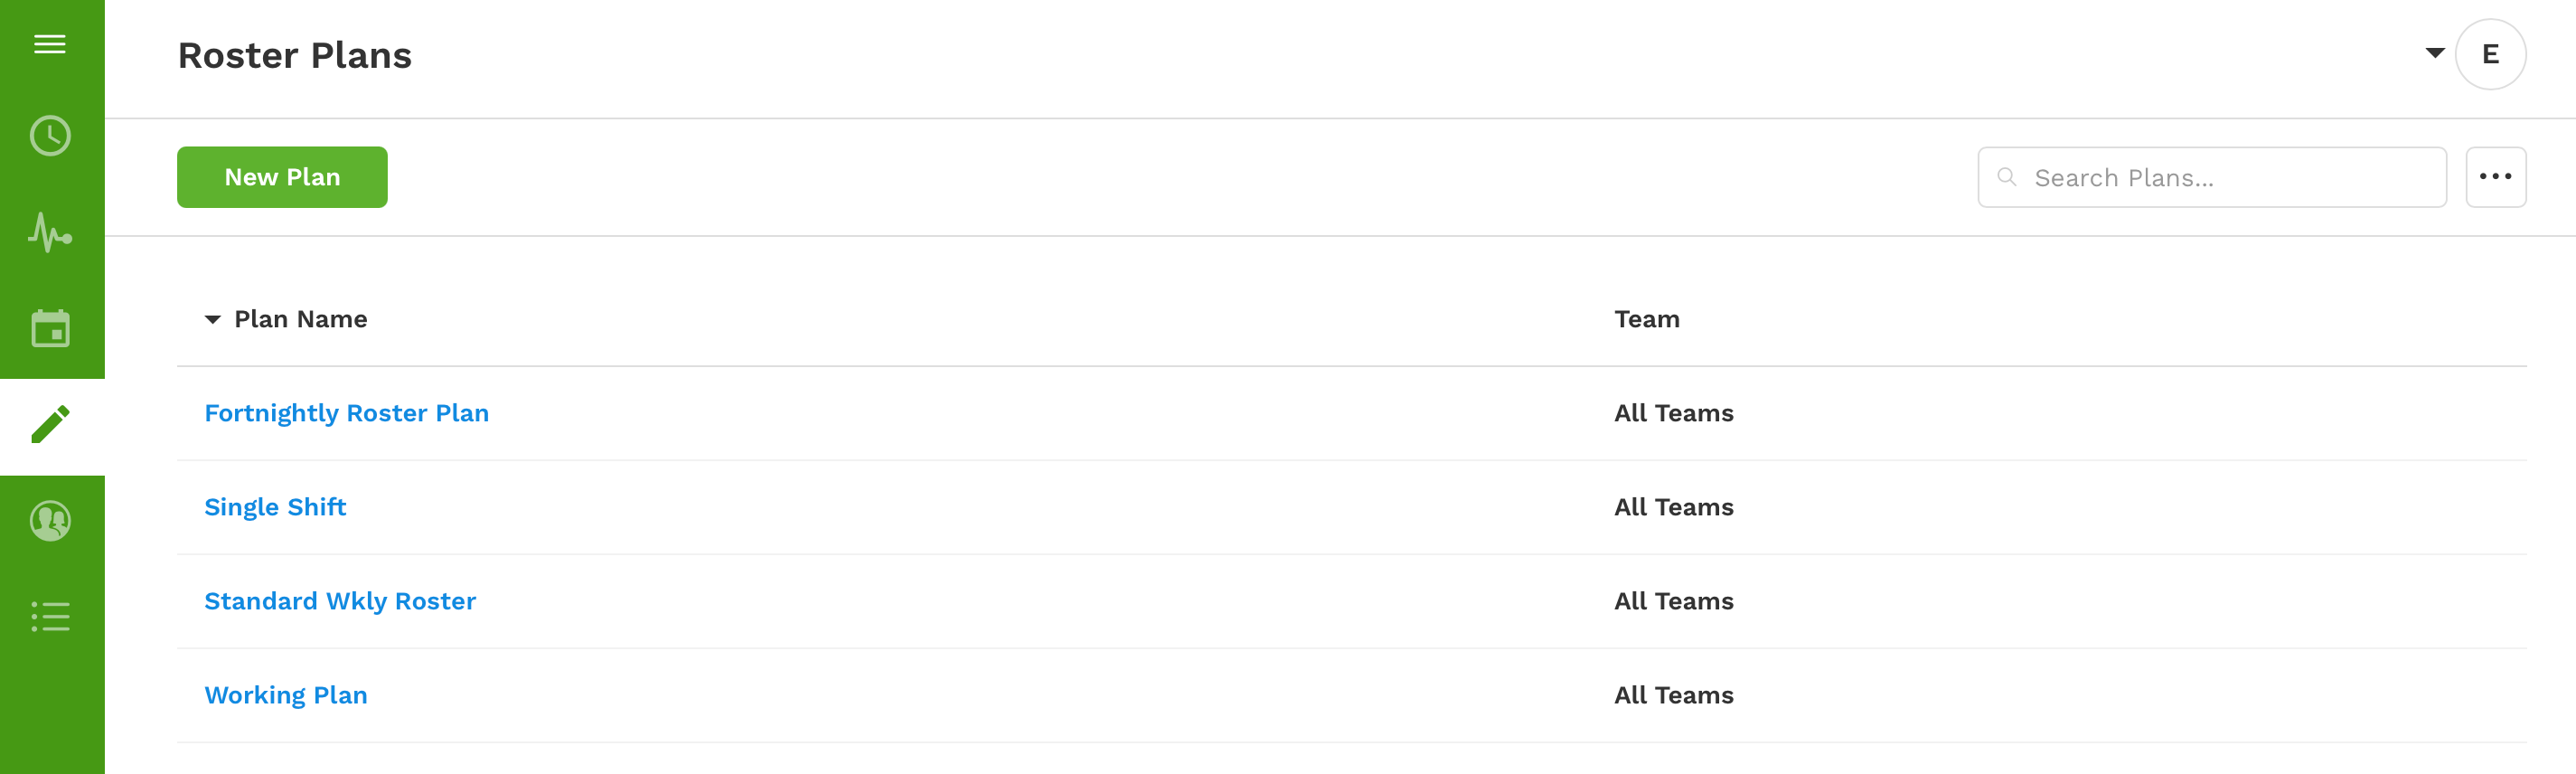Click the New Plan button

pyautogui.click(x=282, y=177)
